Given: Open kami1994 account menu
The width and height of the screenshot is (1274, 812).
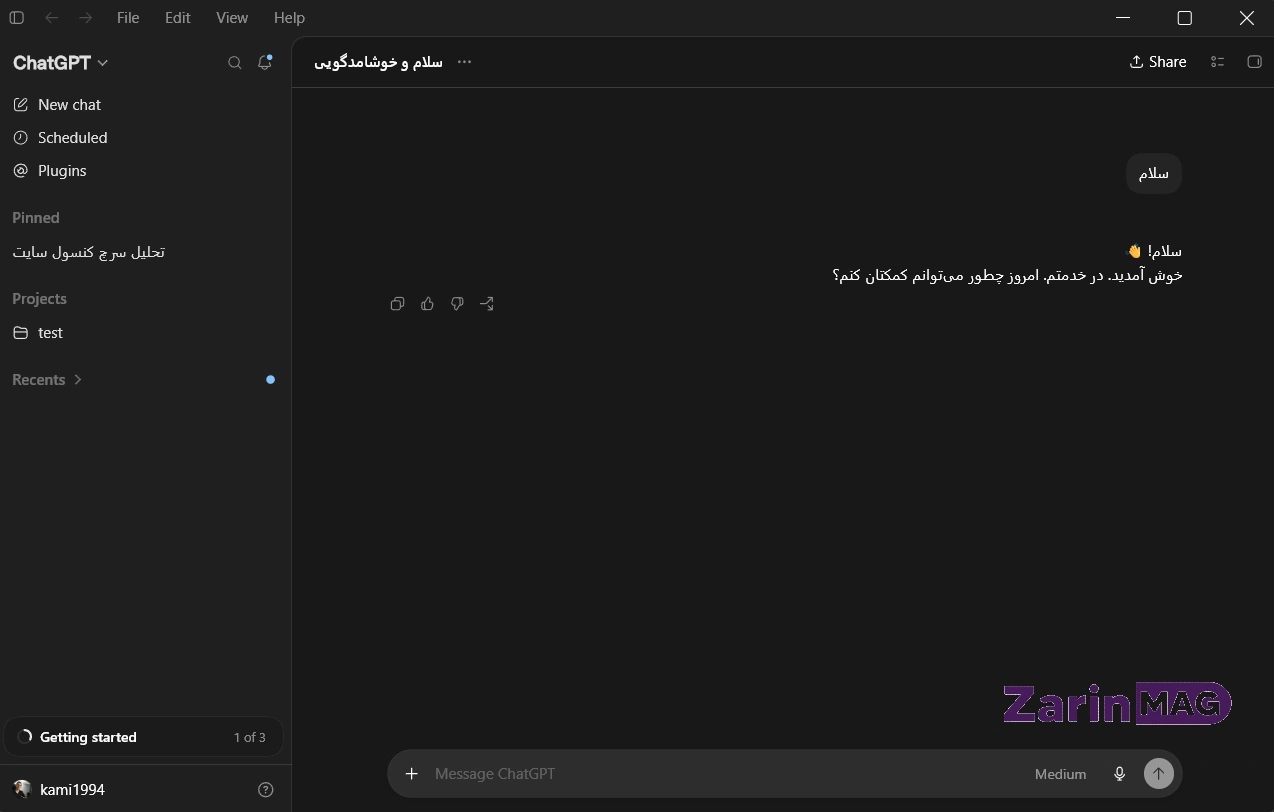Looking at the screenshot, I should click(60, 789).
